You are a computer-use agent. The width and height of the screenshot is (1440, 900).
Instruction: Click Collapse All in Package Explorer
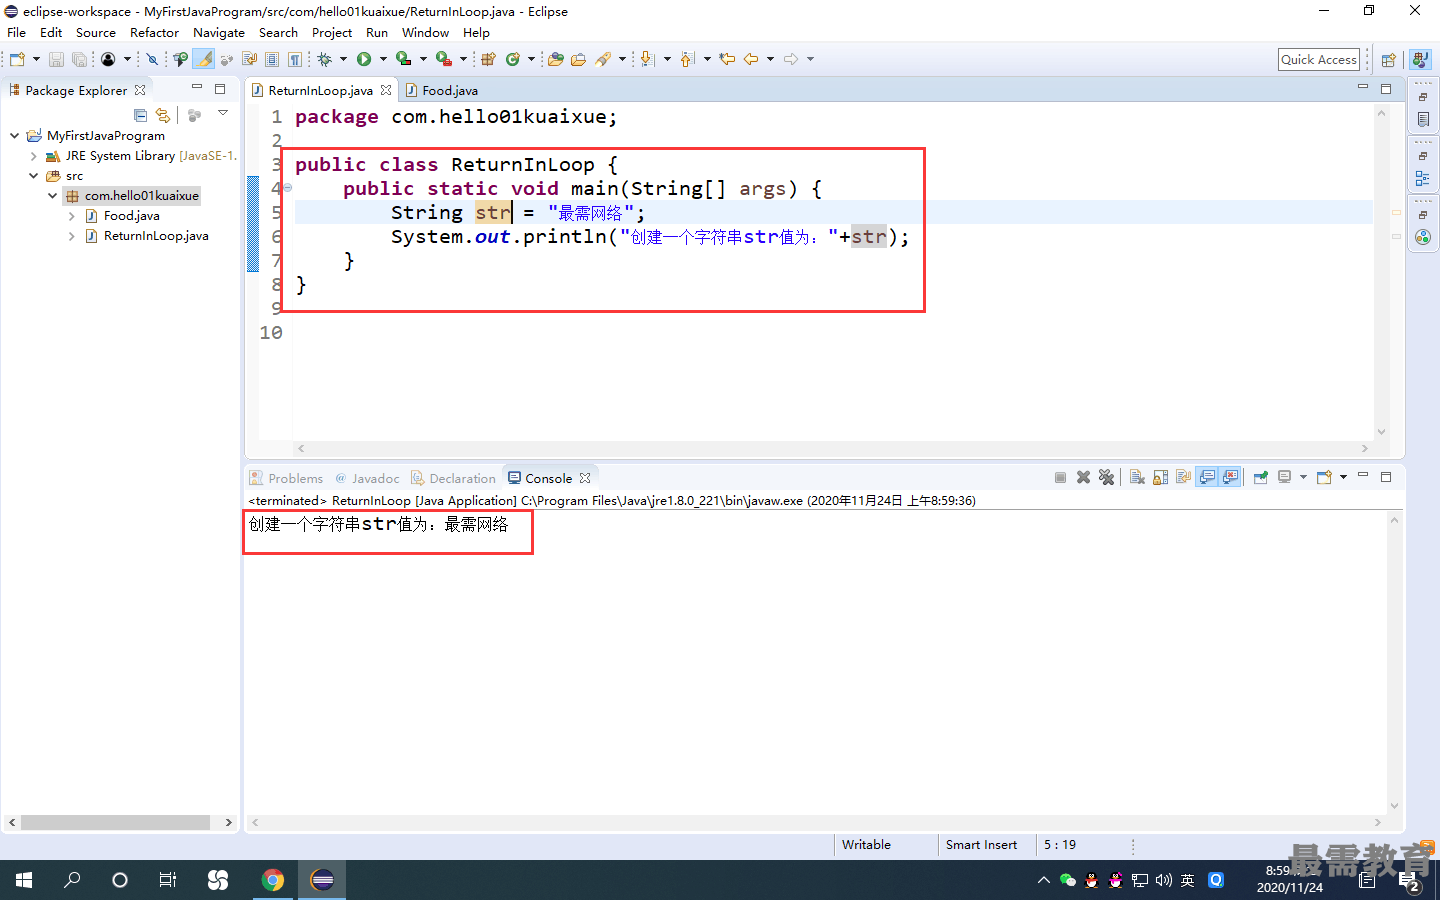click(140, 115)
